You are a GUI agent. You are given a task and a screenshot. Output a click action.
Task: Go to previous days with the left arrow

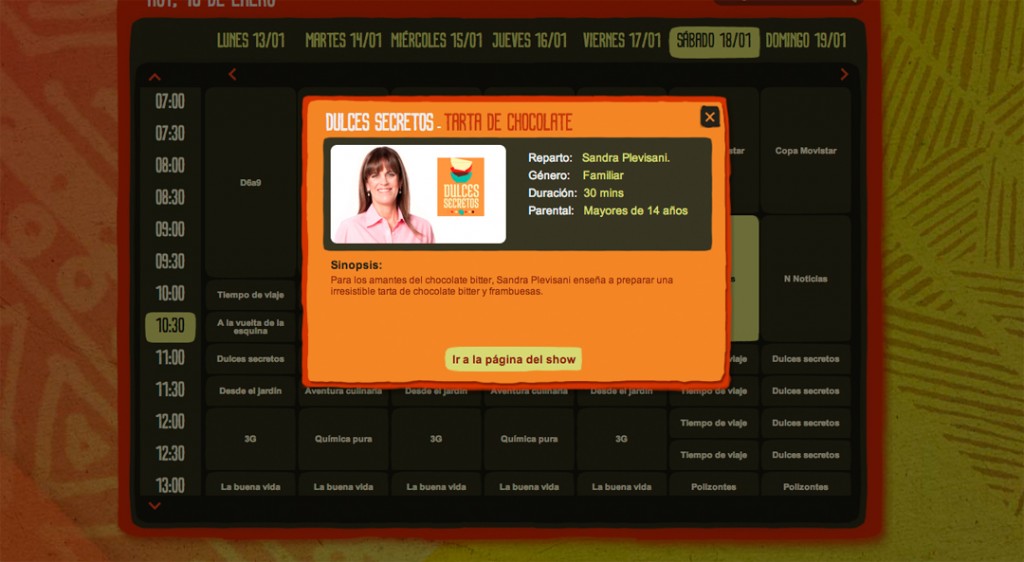click(x=232, y=74)
